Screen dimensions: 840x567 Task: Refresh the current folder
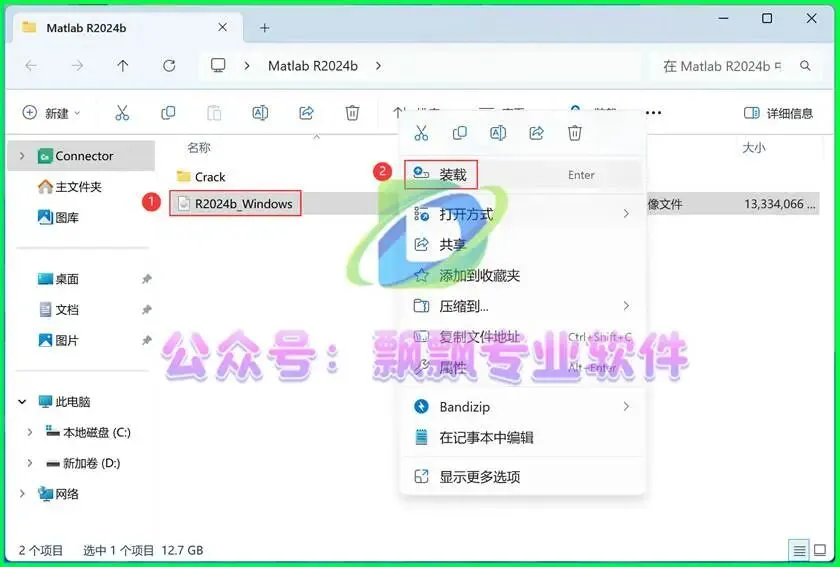point(169,66)
